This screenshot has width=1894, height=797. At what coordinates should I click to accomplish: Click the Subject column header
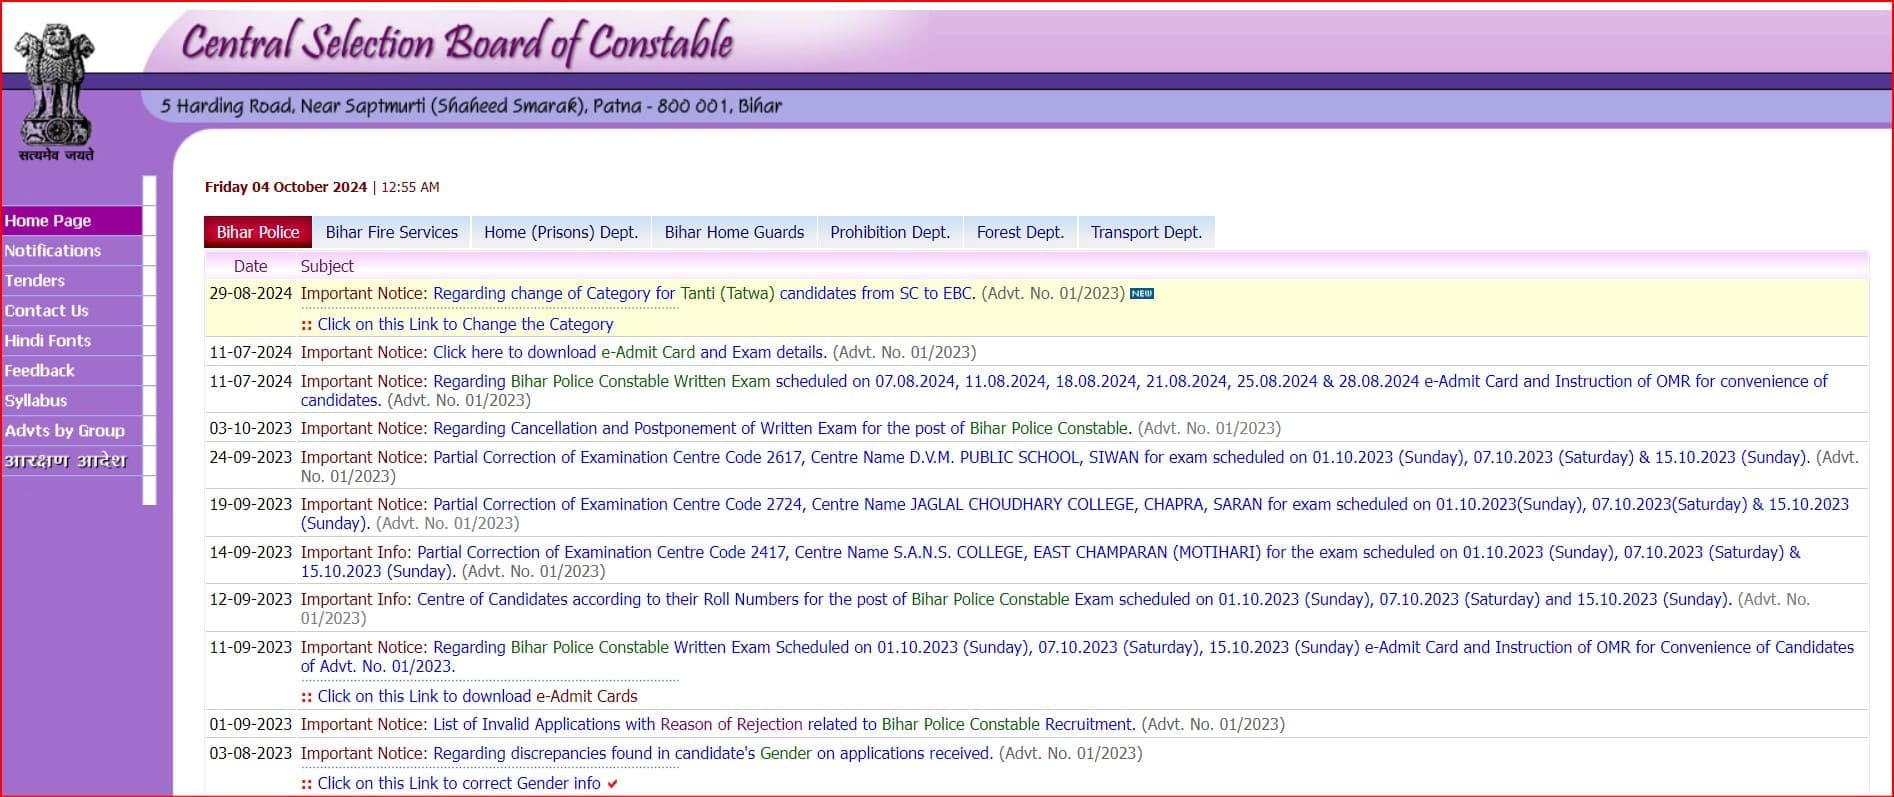tap(327, 266)
